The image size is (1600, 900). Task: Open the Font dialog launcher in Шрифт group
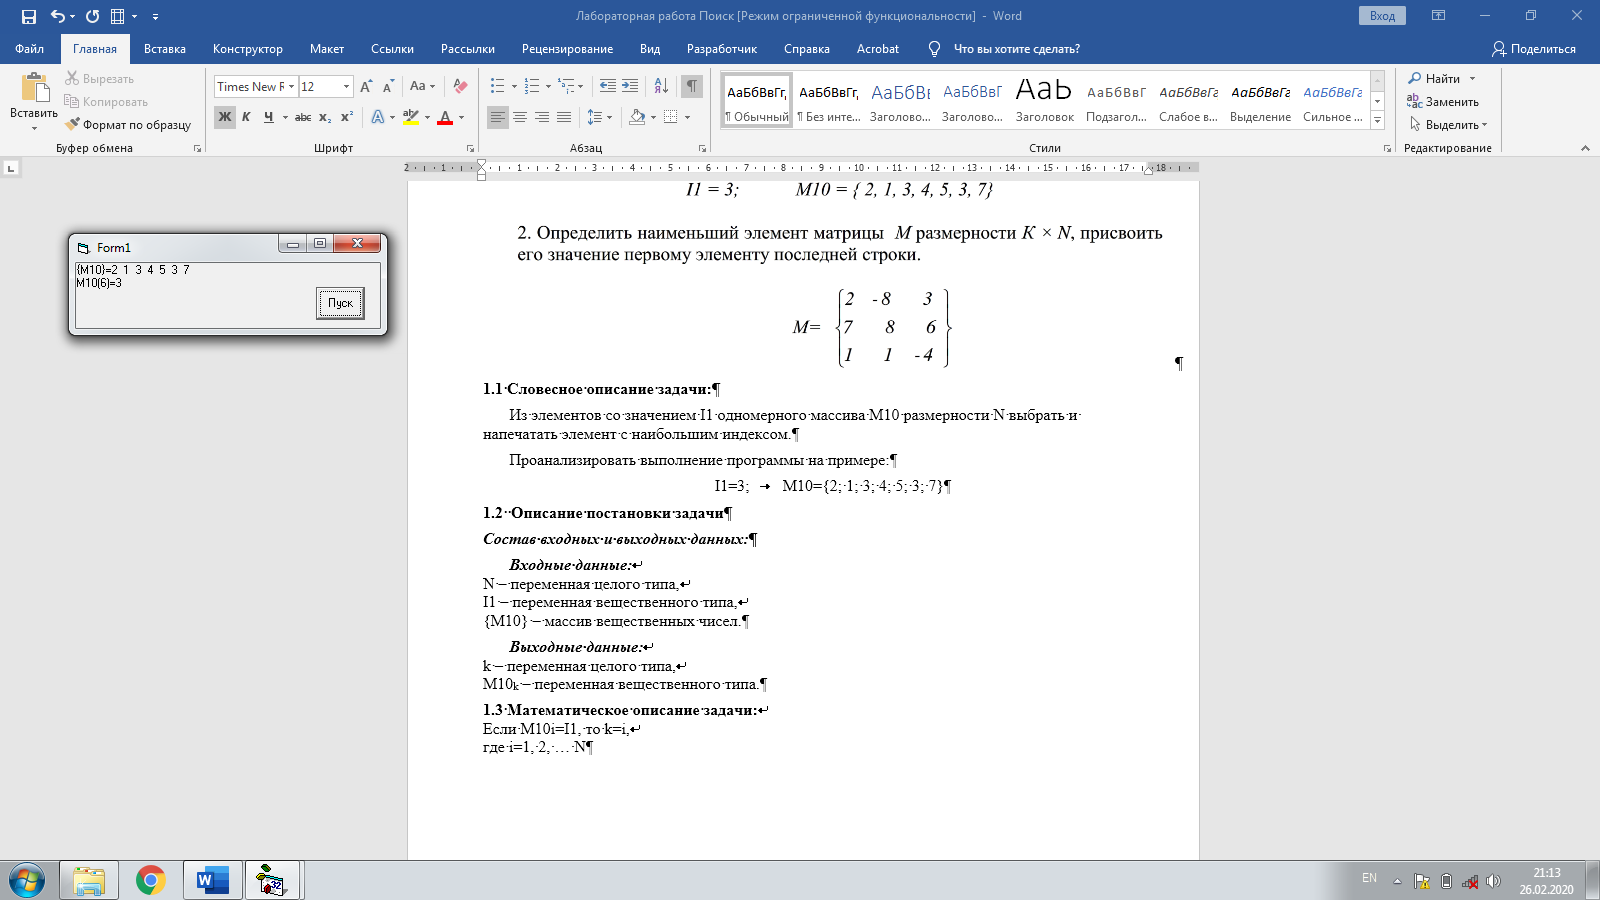pos(470,148)
